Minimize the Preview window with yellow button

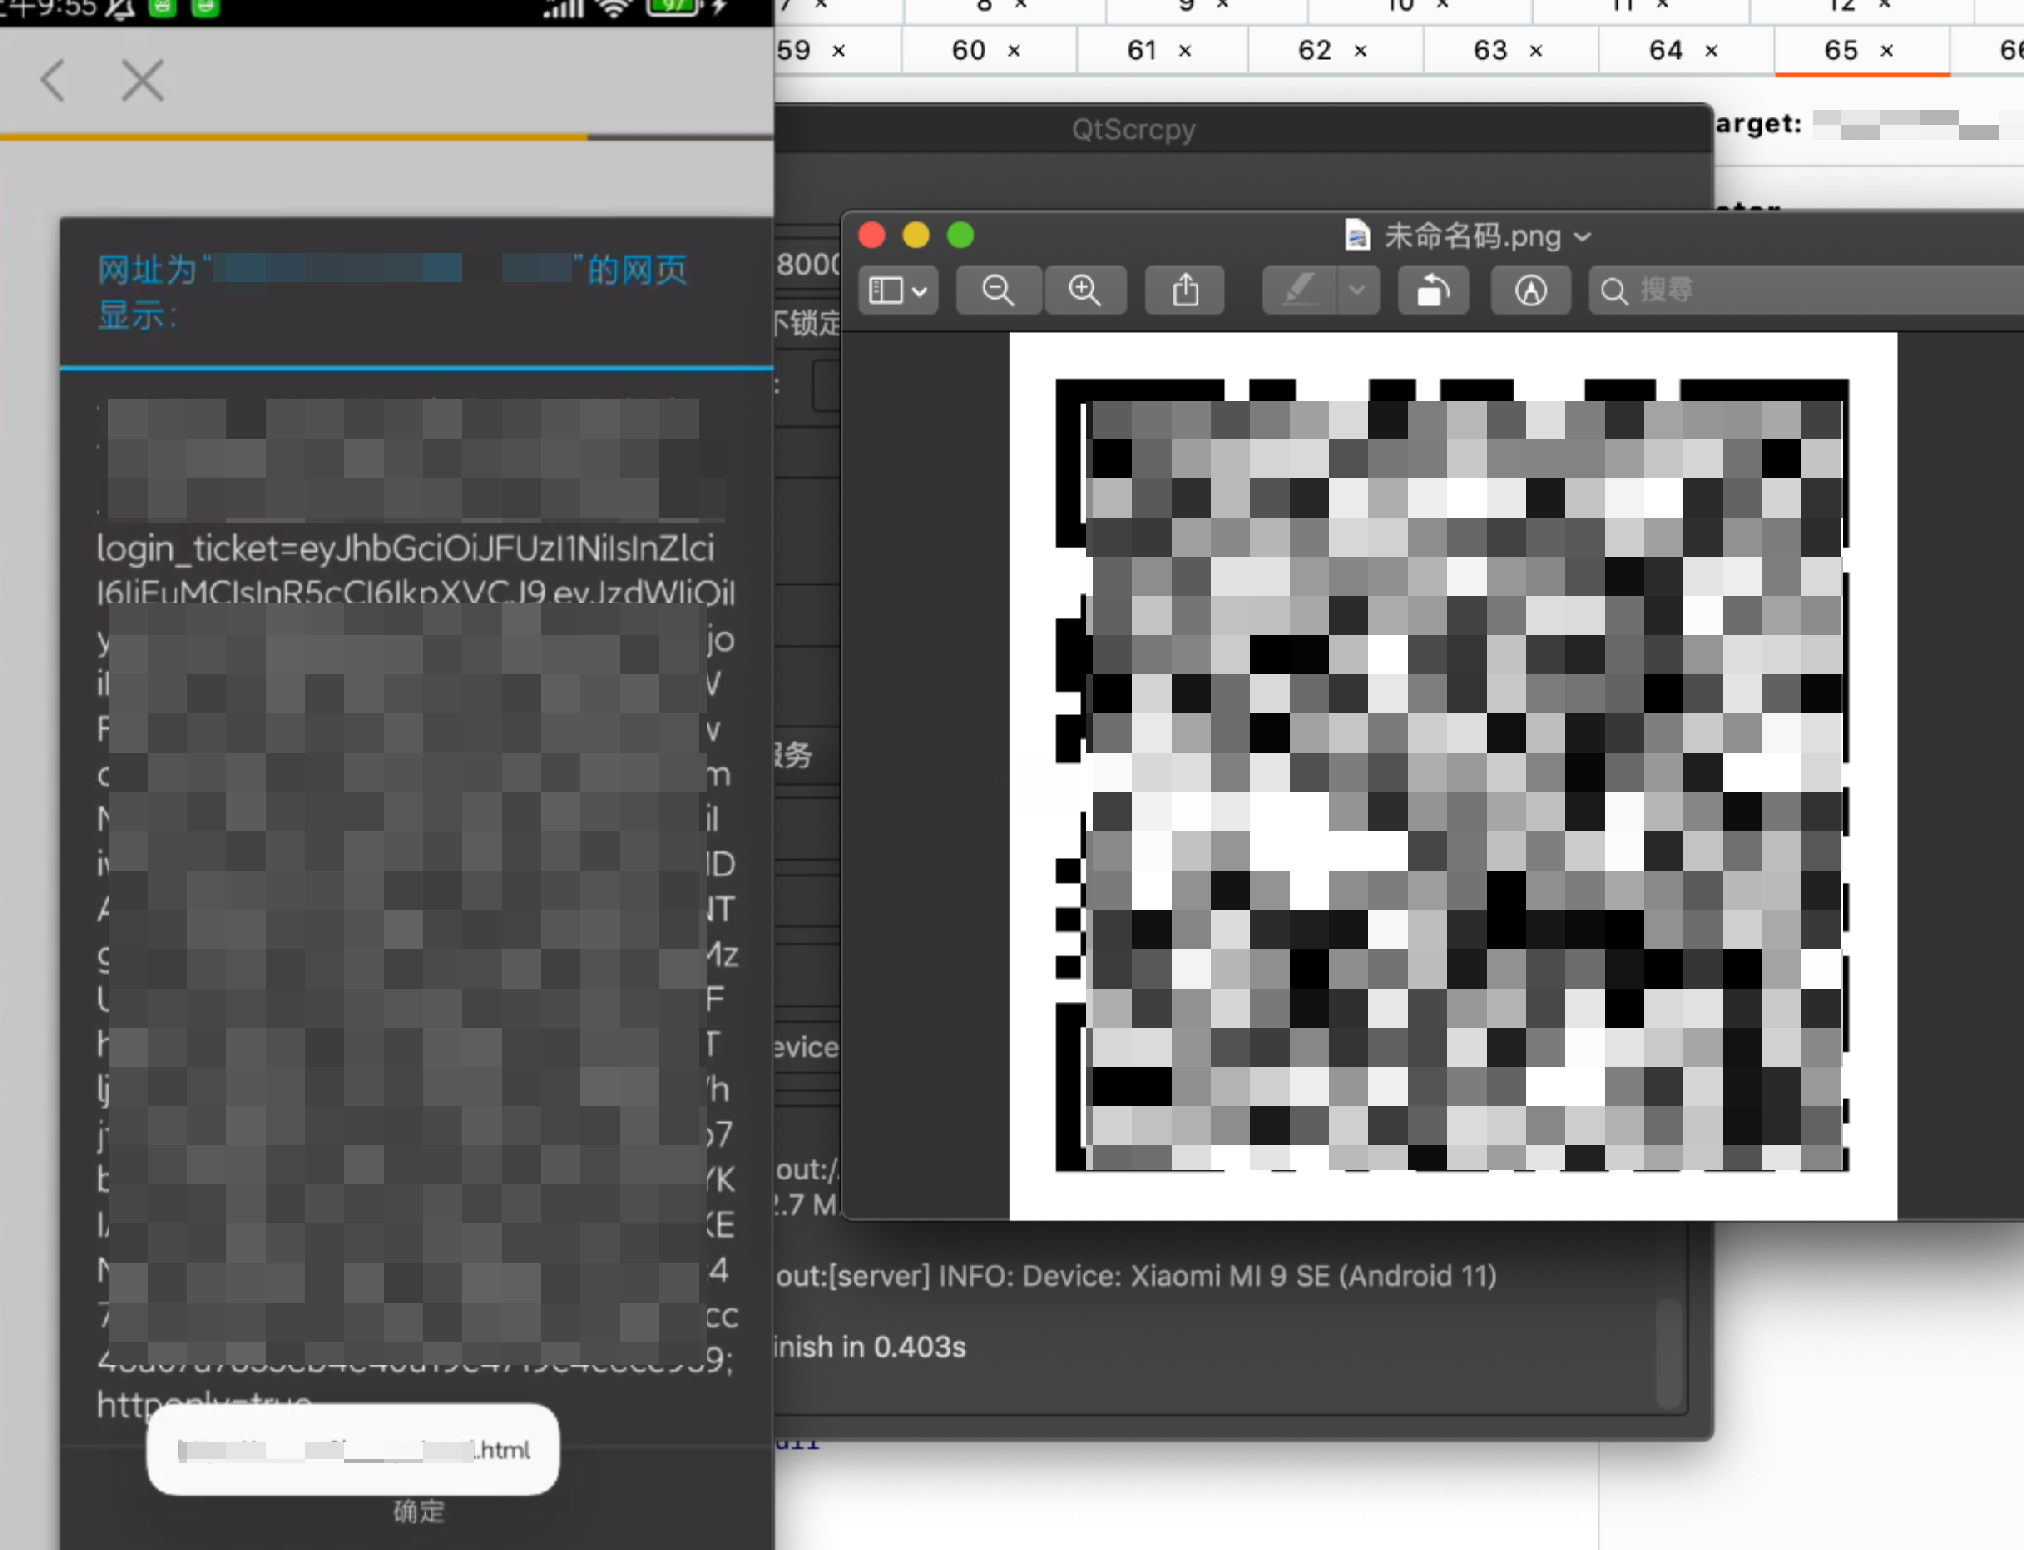point(916,235)
